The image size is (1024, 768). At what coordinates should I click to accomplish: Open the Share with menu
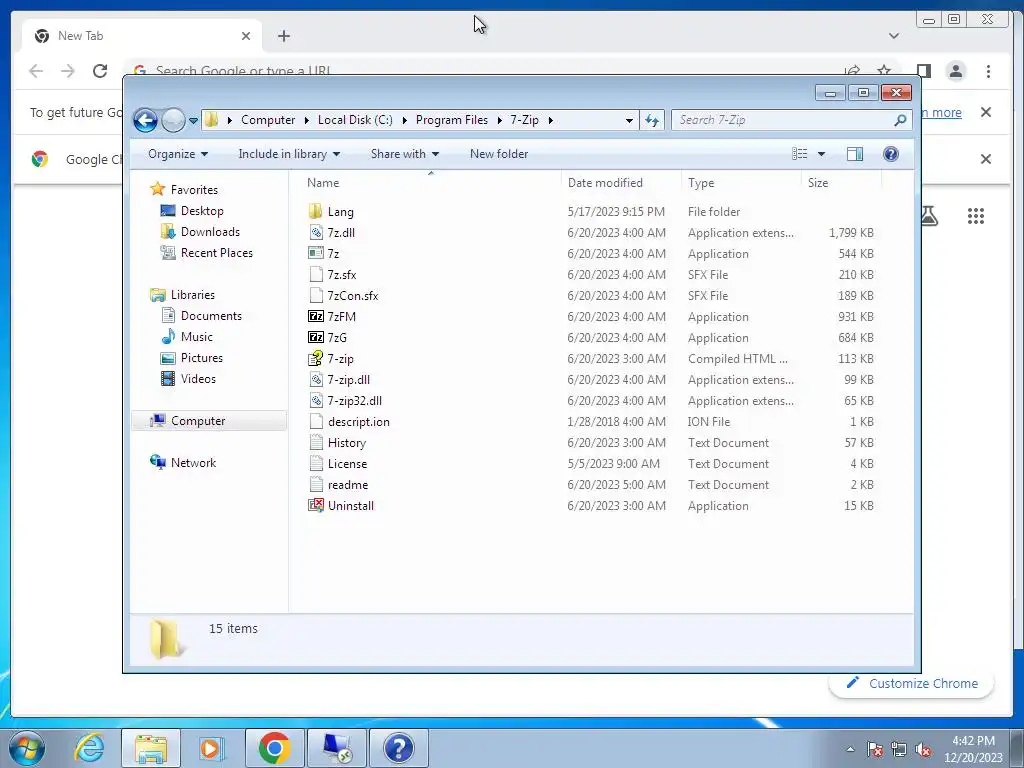coord(405,154)
